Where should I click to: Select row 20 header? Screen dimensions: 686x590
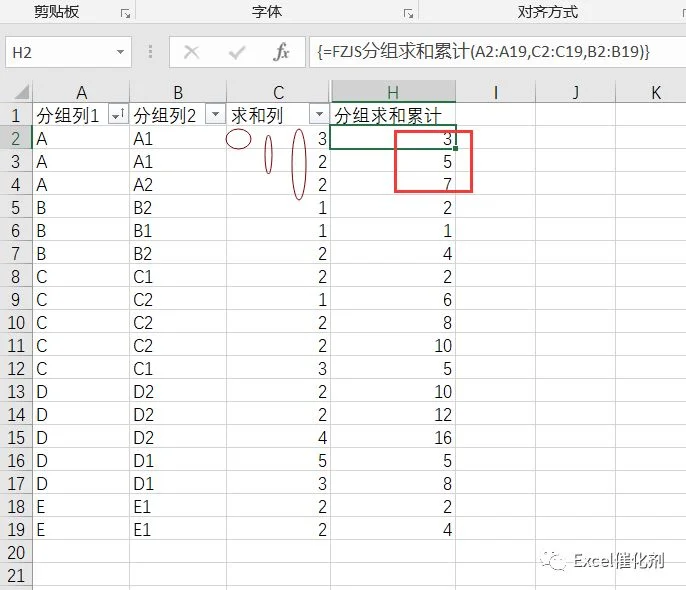[16, 553]
